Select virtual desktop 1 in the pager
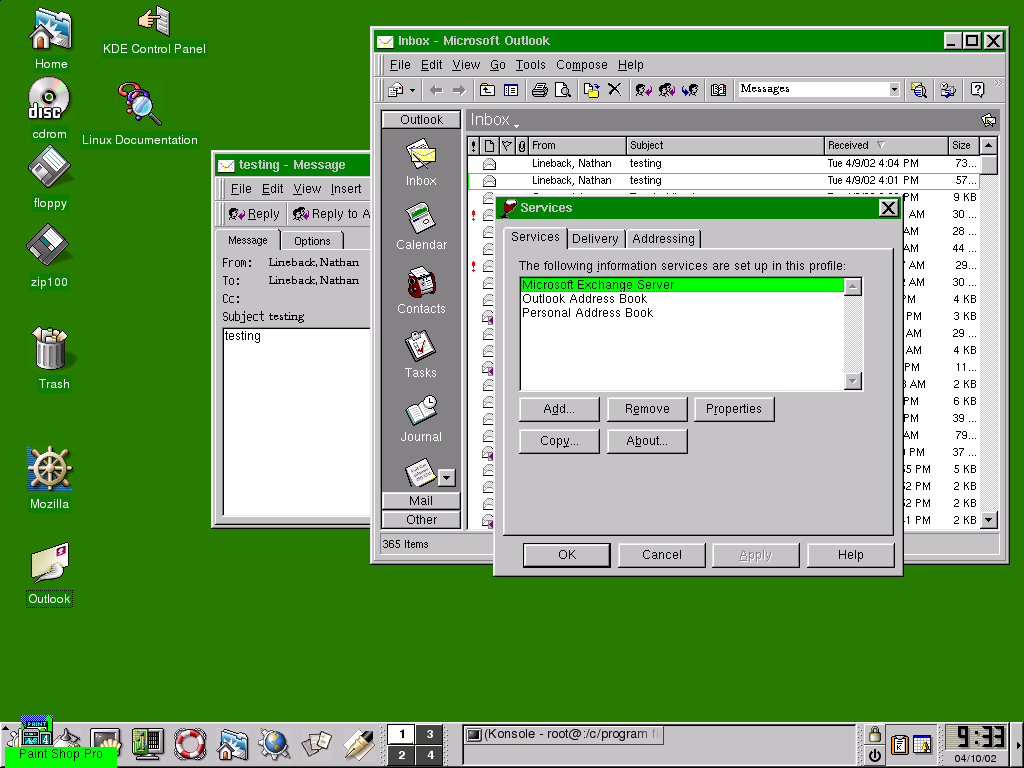1024x768 pixels. coord(402,734)
